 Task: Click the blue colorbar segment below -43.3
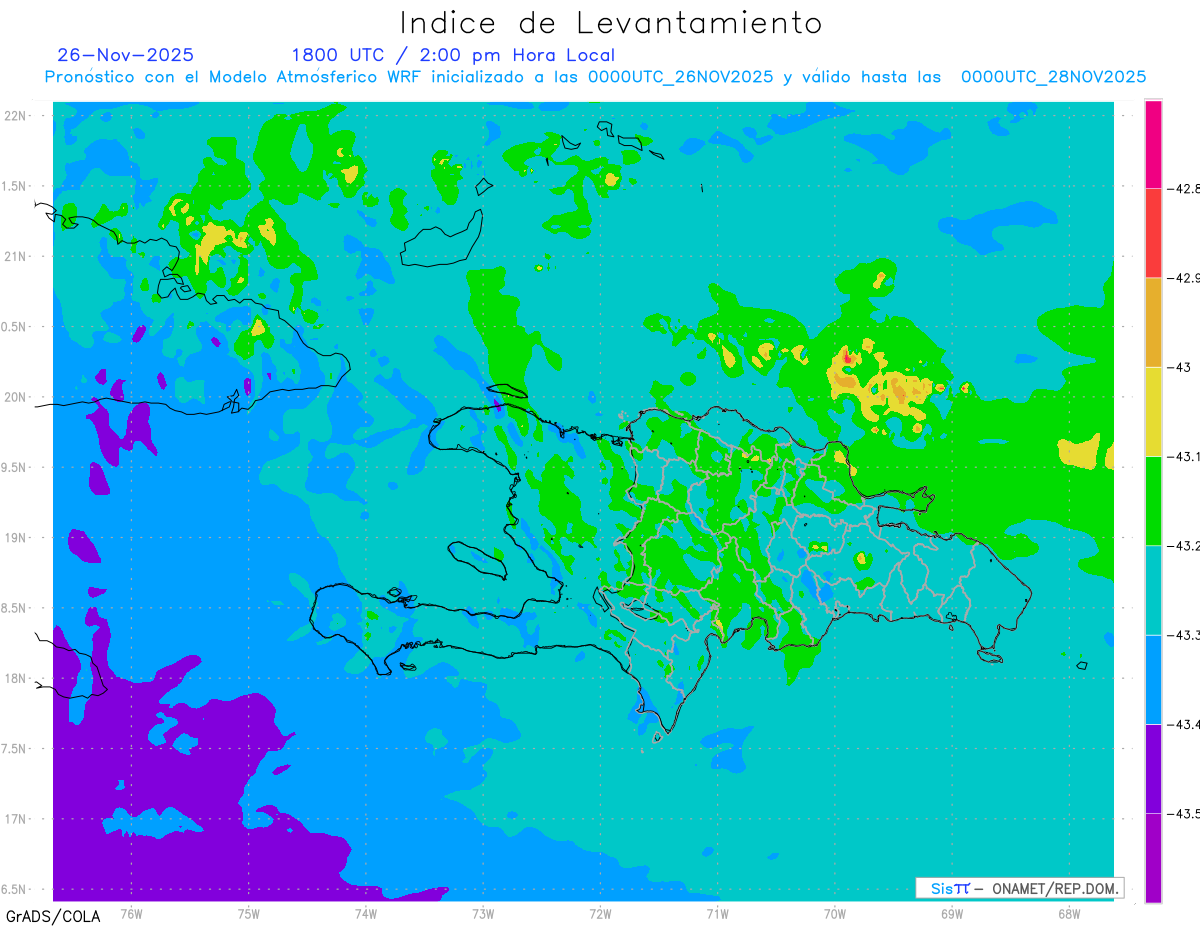coord(1153,679)
